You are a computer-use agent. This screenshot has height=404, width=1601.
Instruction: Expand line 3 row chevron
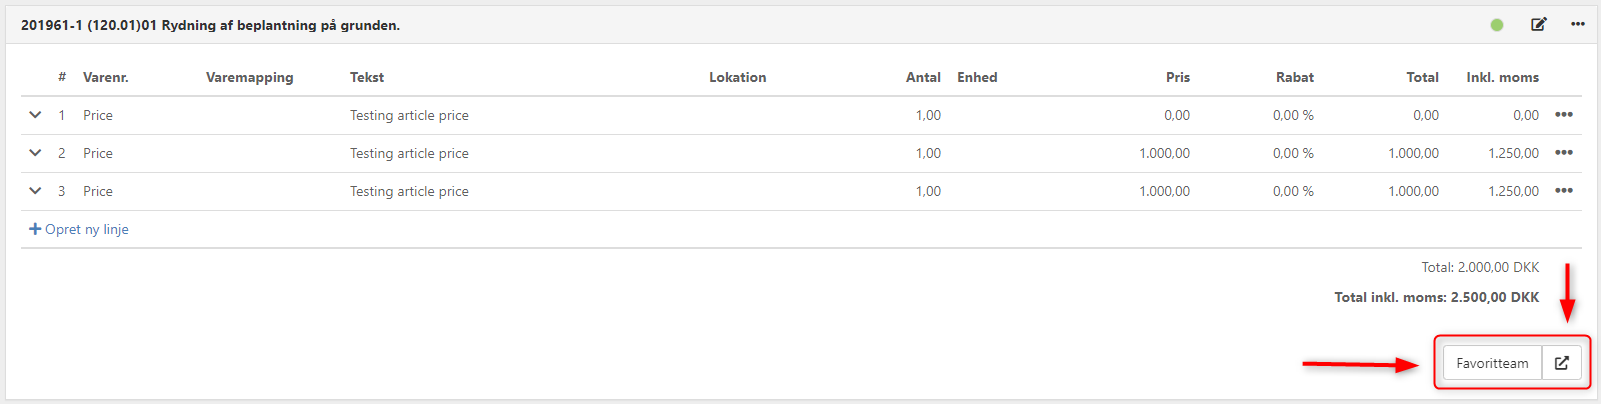pyautogui.click(x=35, y=191)
